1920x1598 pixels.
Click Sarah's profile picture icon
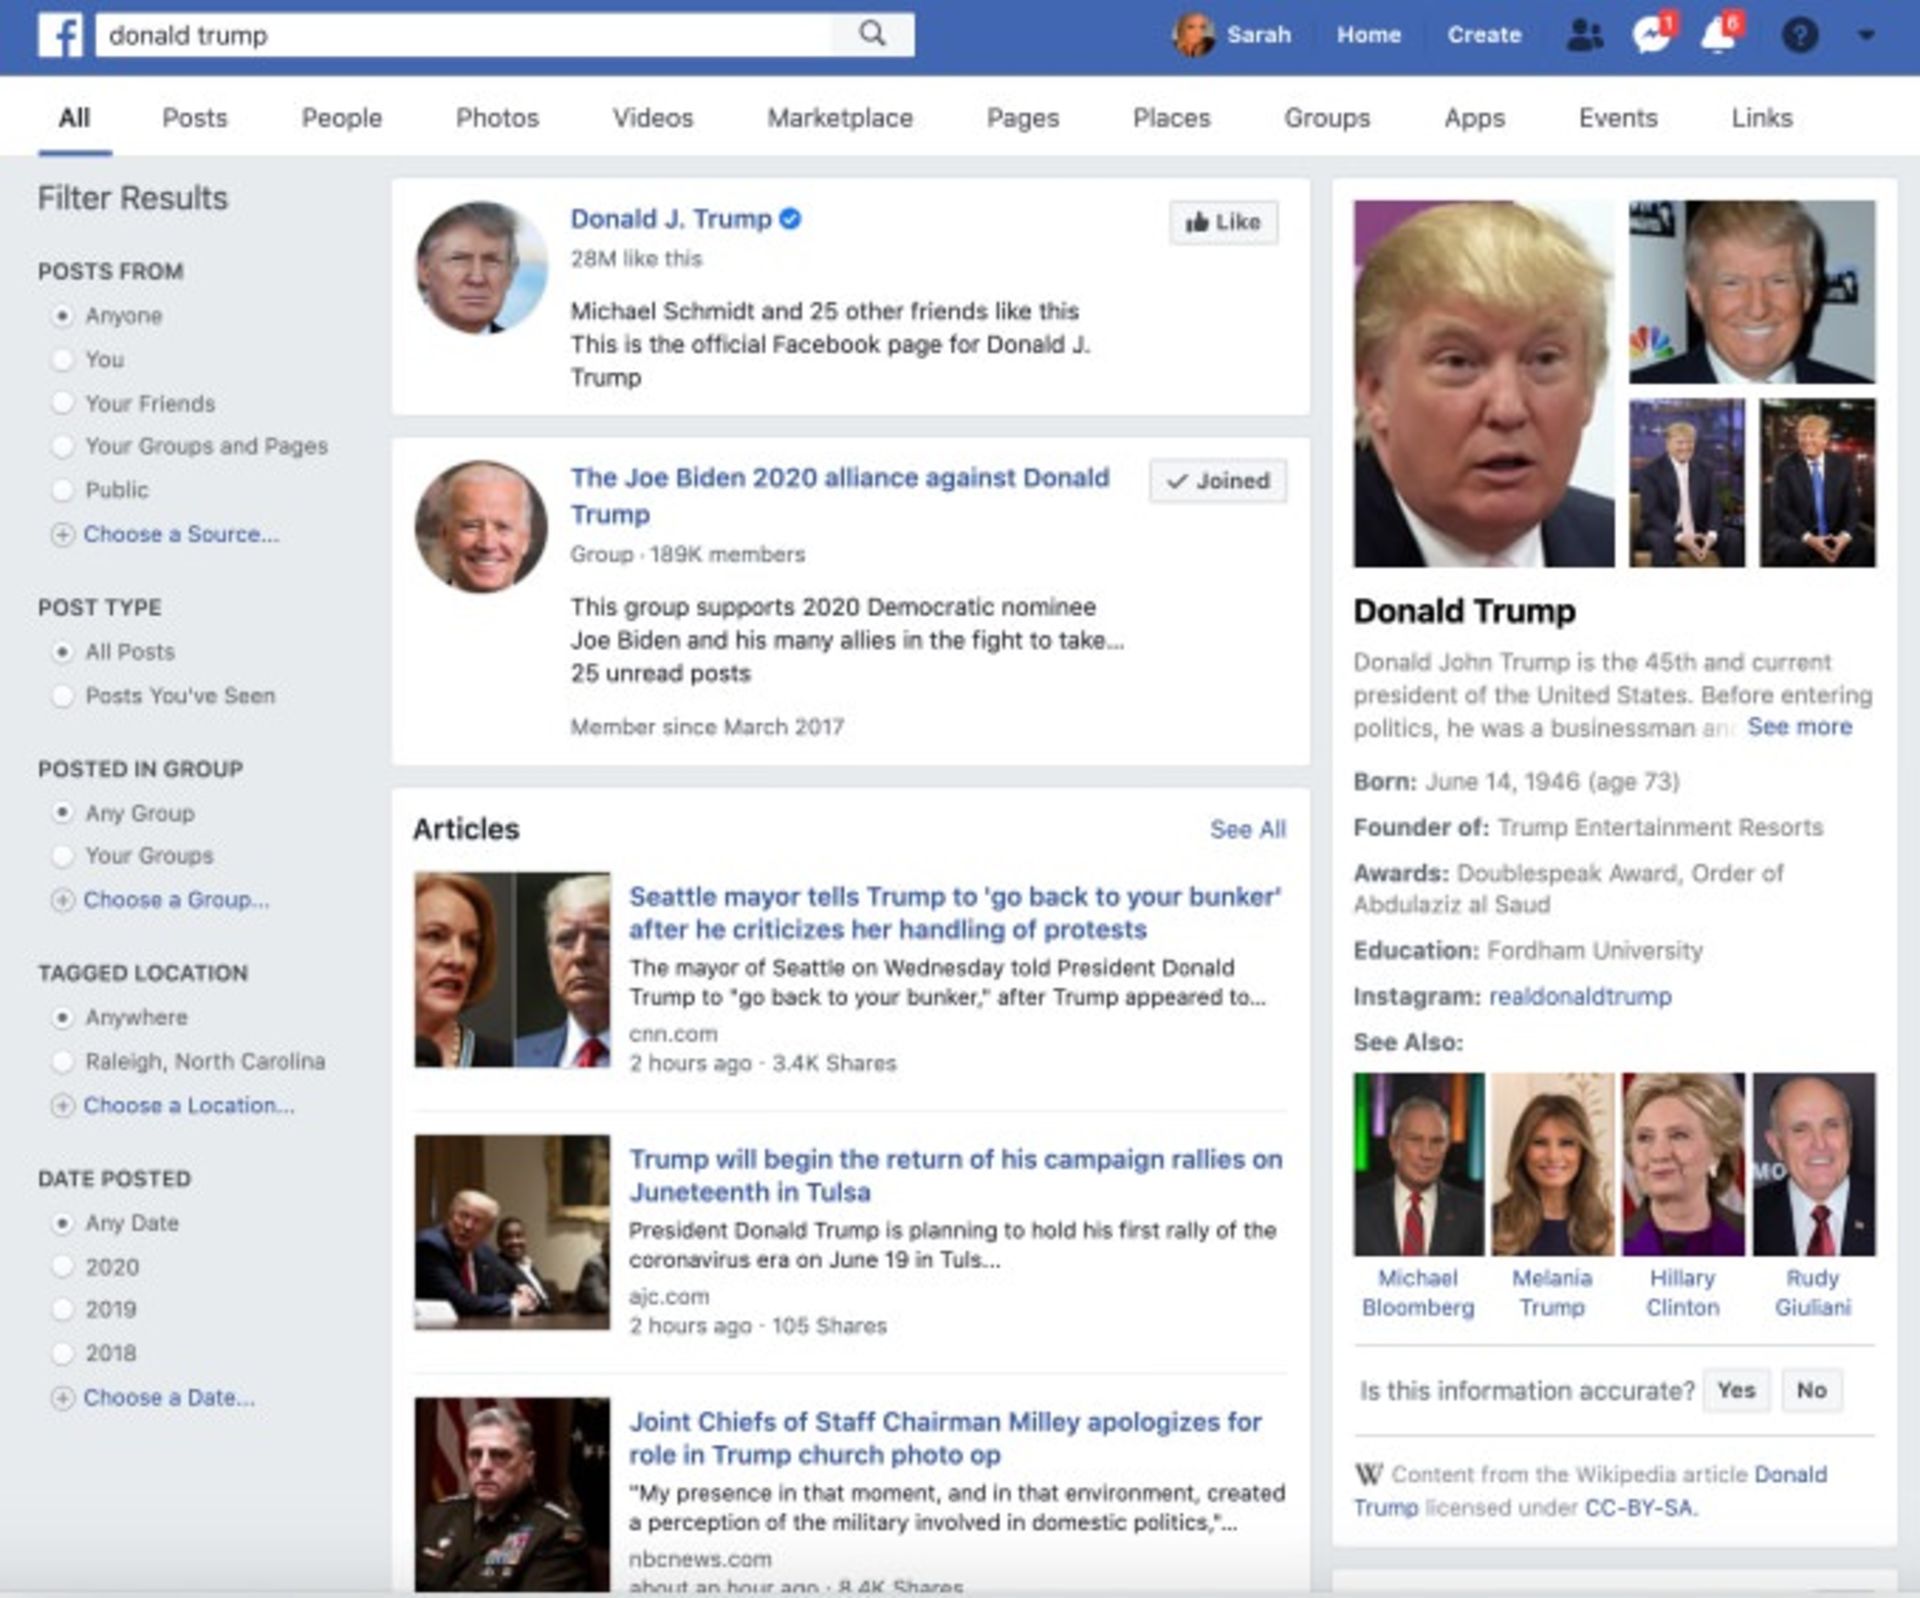click(1194, 35)
